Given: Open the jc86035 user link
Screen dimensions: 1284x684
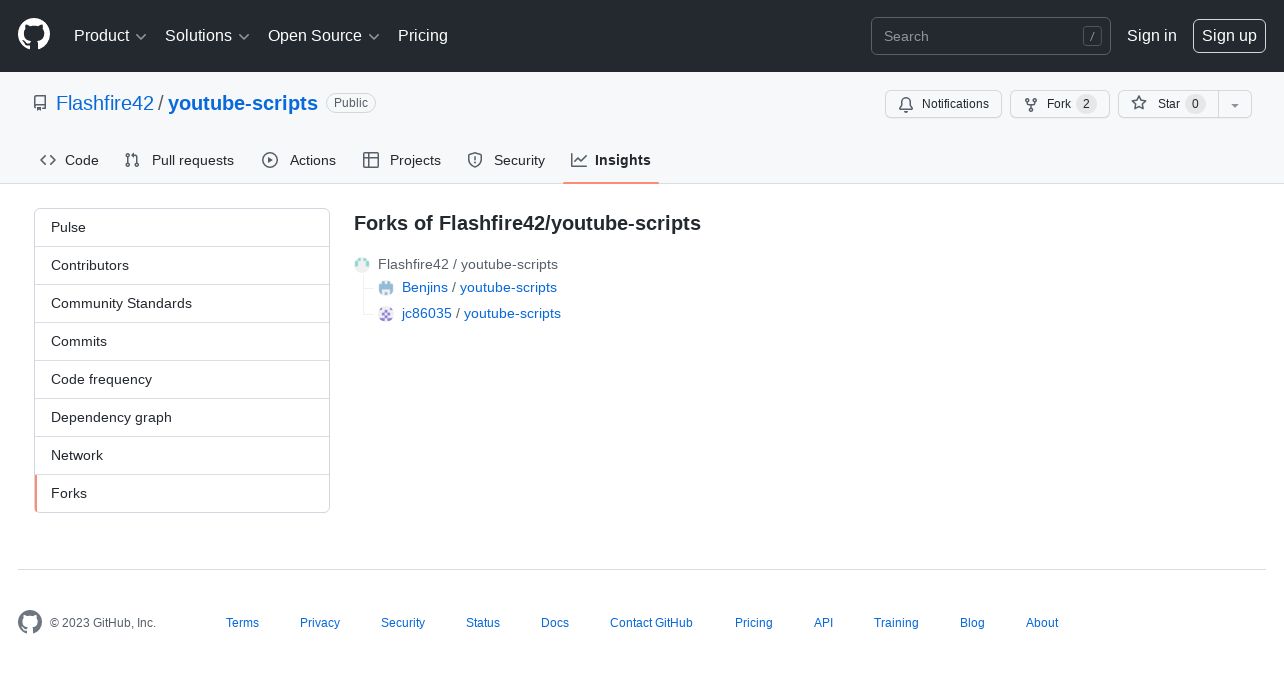Looking at the screenshot, I should point(427,314).
